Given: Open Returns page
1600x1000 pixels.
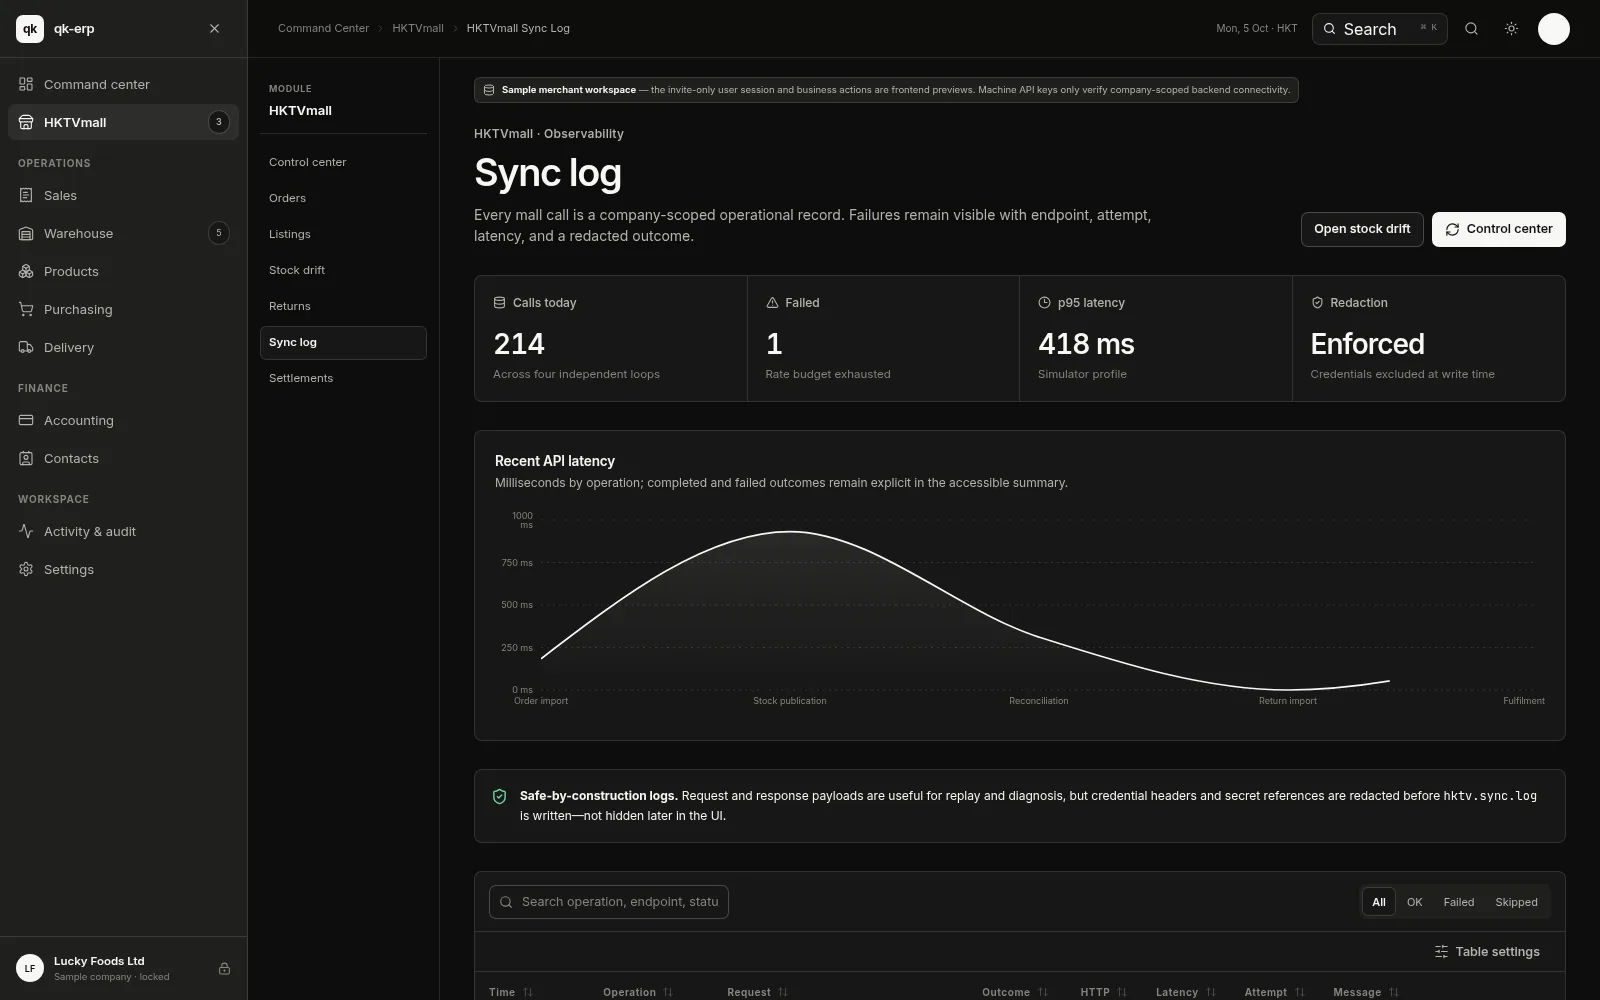Looking at the screenshot, I should point(343,306).
